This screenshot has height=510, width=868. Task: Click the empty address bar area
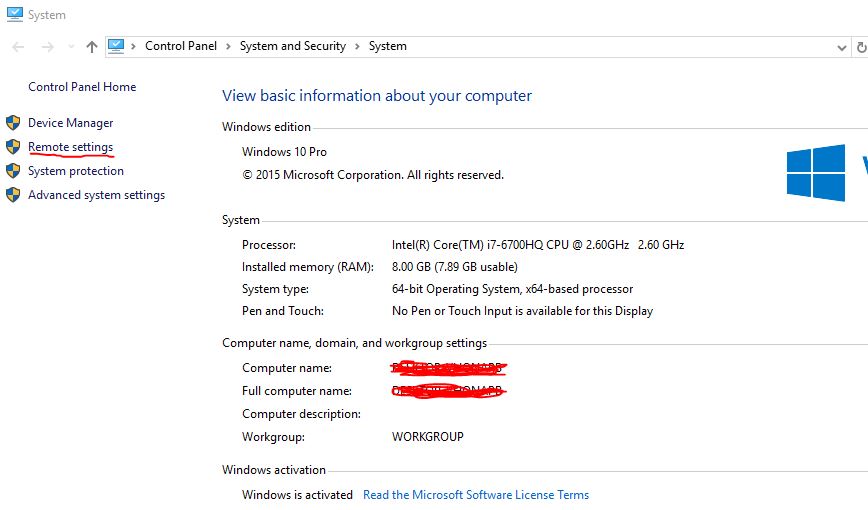(620, 47)
